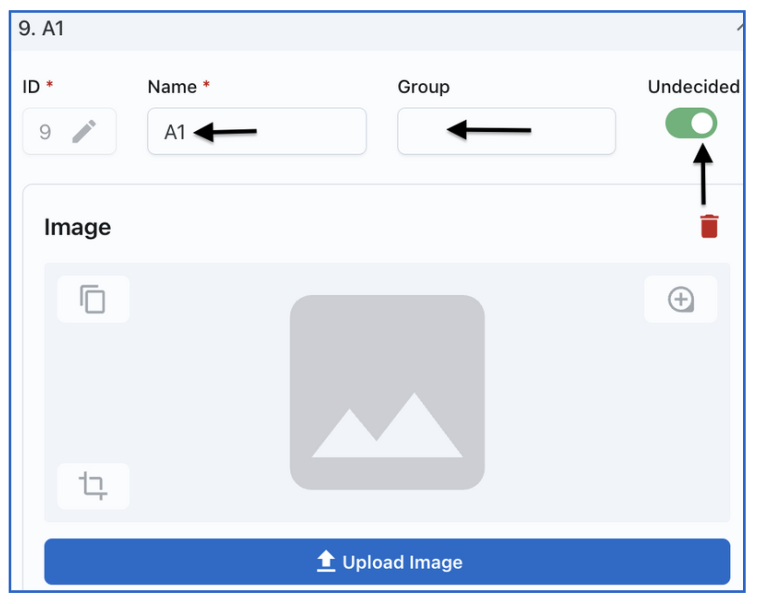Click the ID field showing 9
The image size is (758, 604).
pyautogui.click(x=69, y=132)
